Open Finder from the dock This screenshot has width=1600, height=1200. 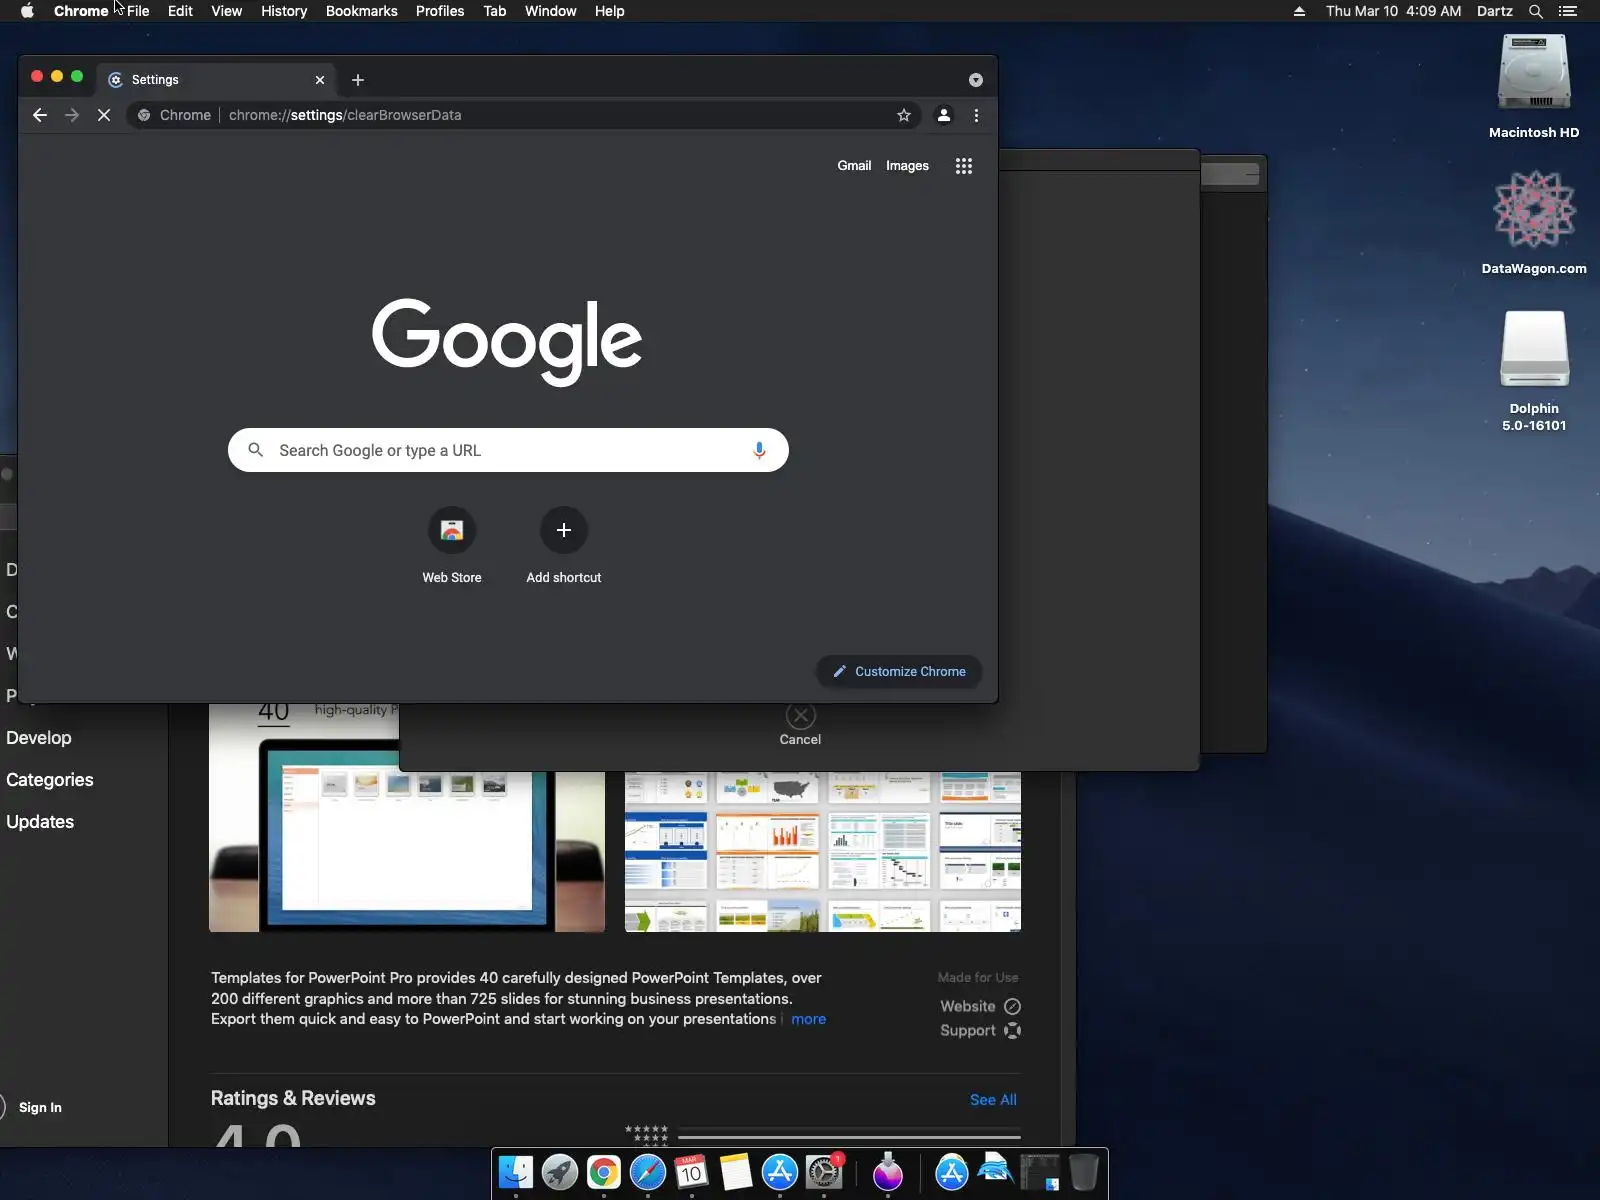pyautogui.click(x=516, y=1172)
